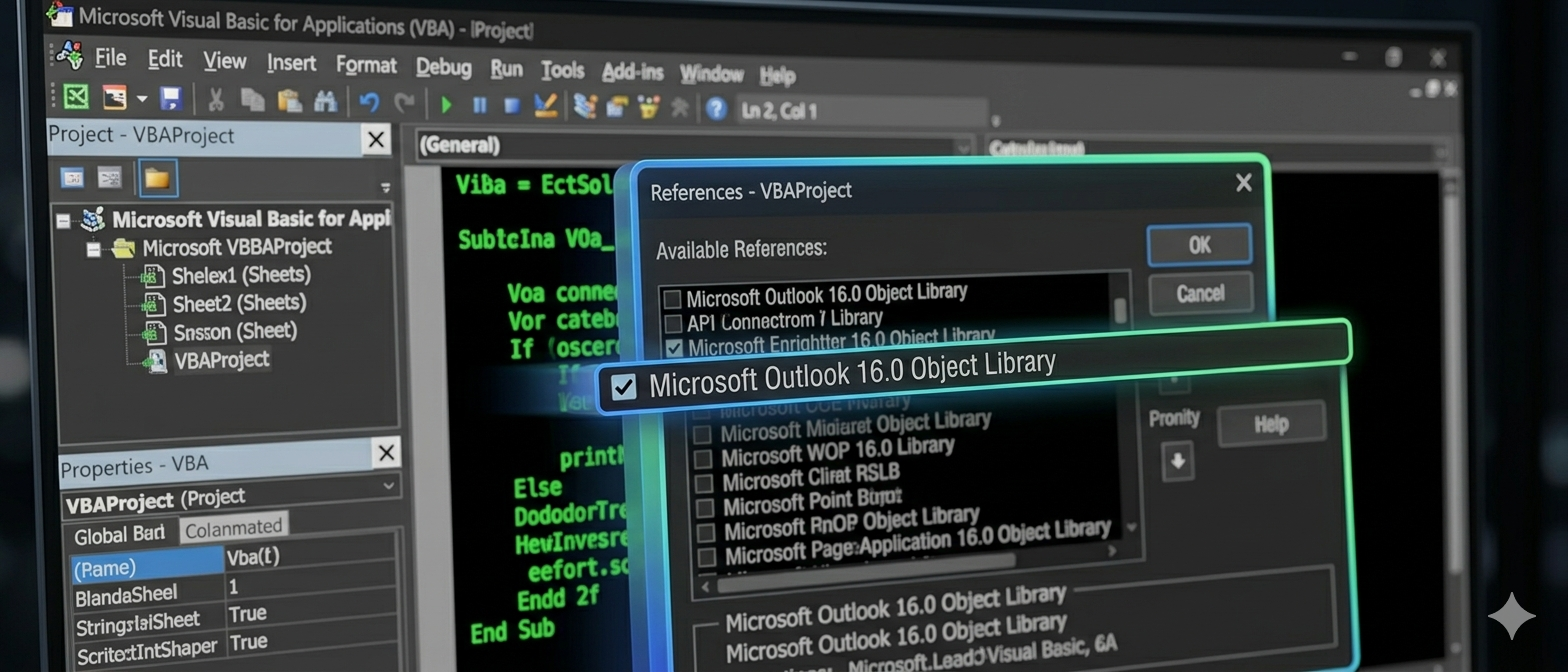Untick Microsoft Enrightter 16.0 Object Library checkbox
Viewport: 1568px width, 672px height.
click(x=674, y=348)
